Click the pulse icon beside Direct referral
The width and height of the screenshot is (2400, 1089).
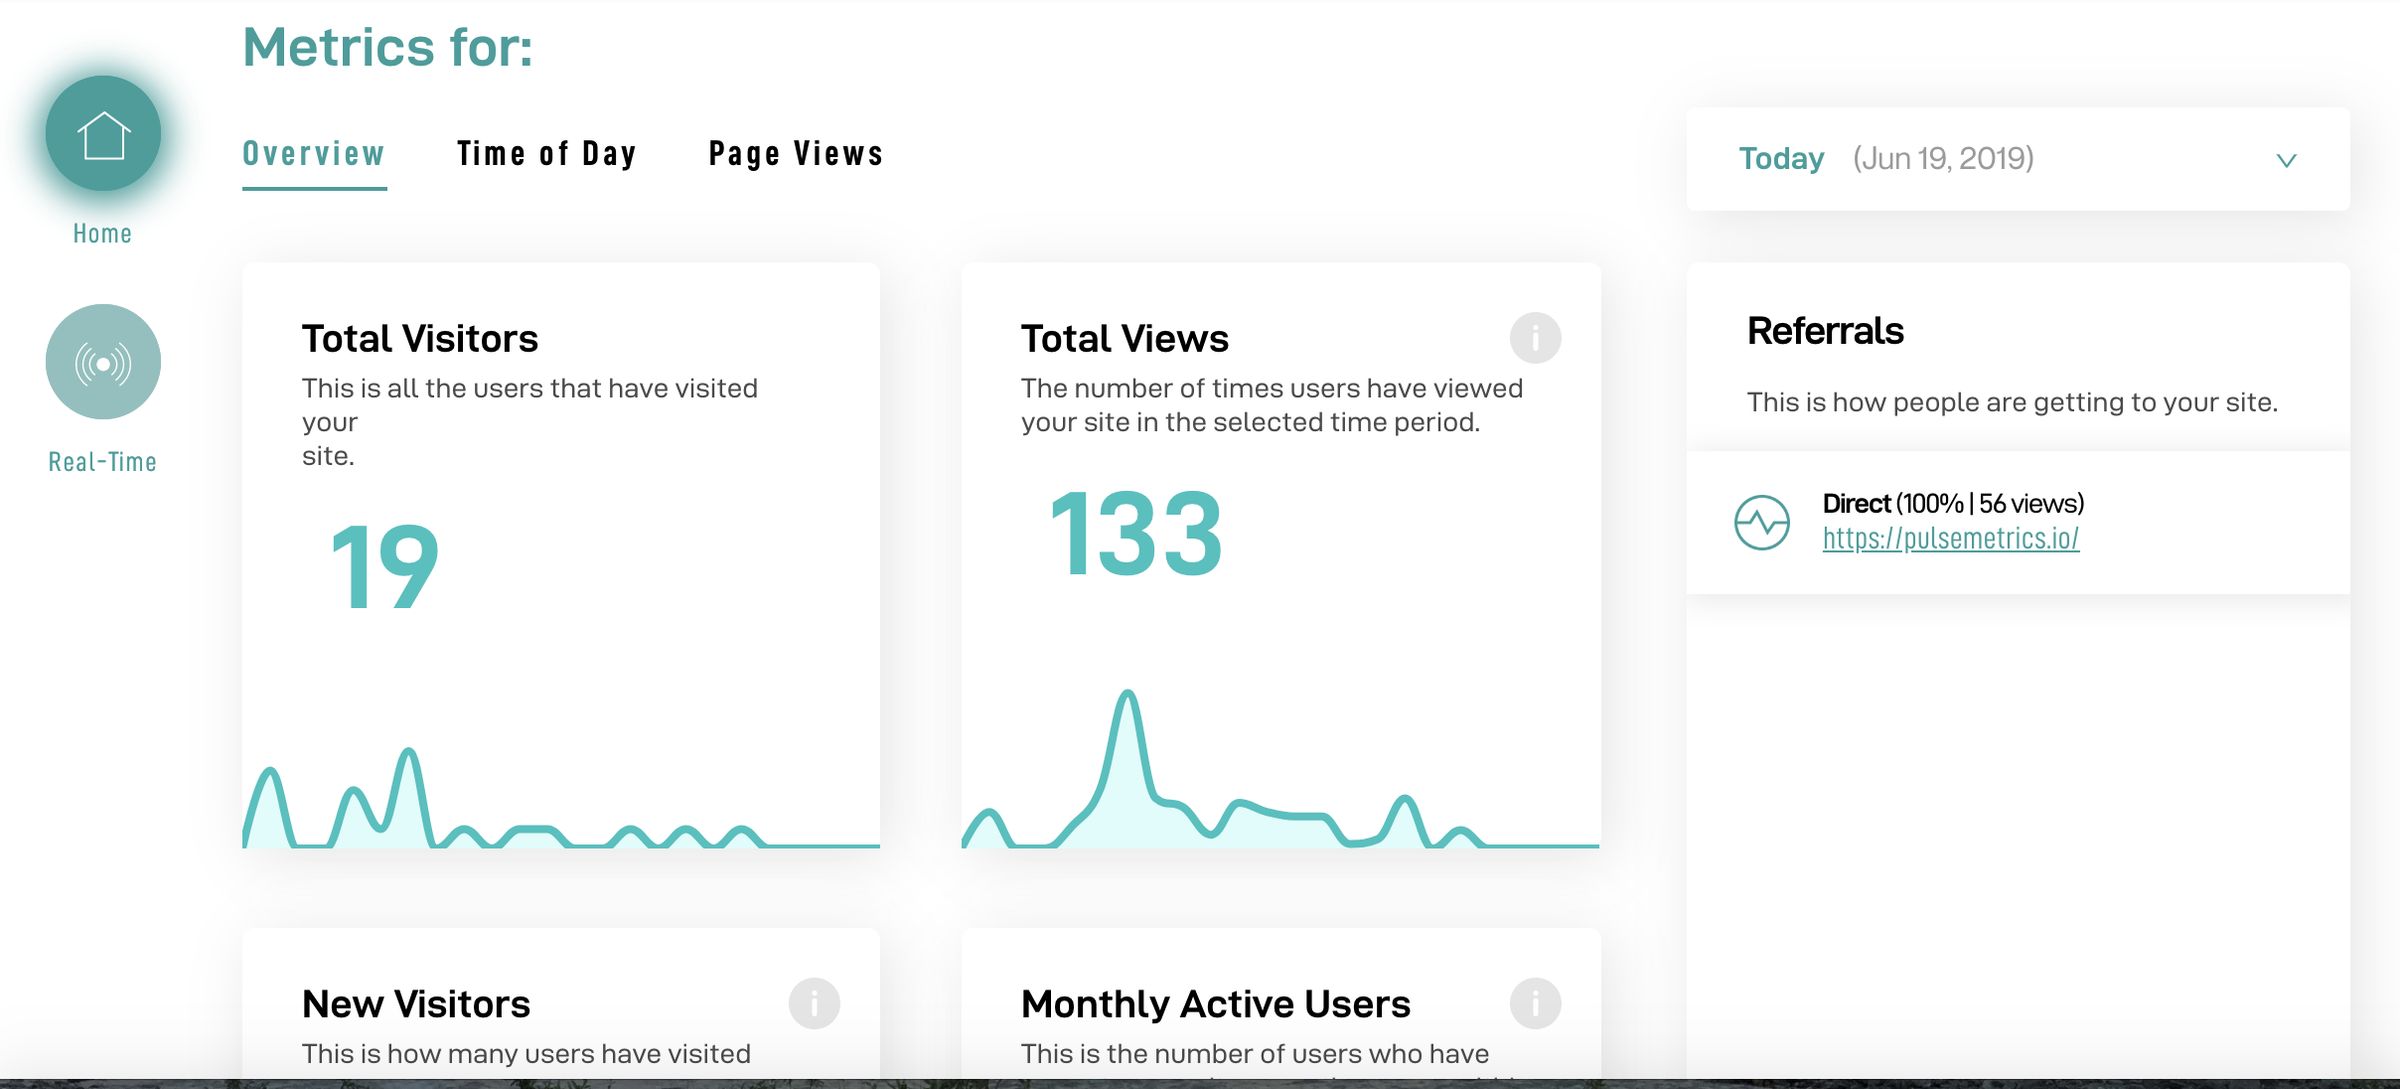pyautogui.click(x=1761, y=521)
